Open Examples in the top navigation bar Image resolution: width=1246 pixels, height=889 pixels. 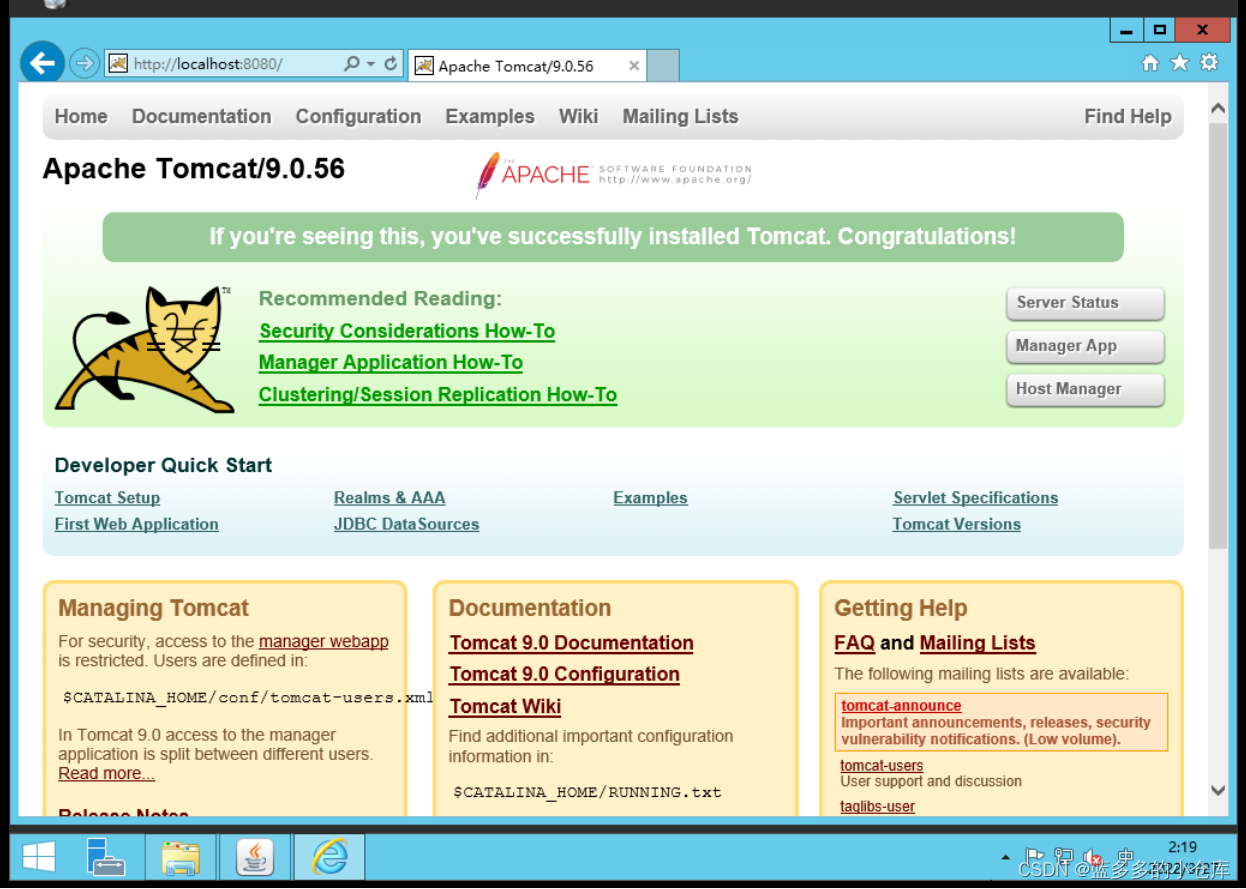490,116
